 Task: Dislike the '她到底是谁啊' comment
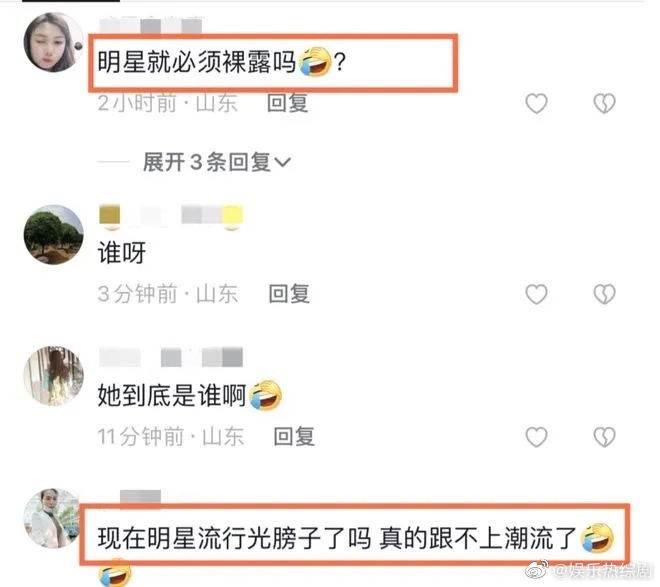pos(604,436)
